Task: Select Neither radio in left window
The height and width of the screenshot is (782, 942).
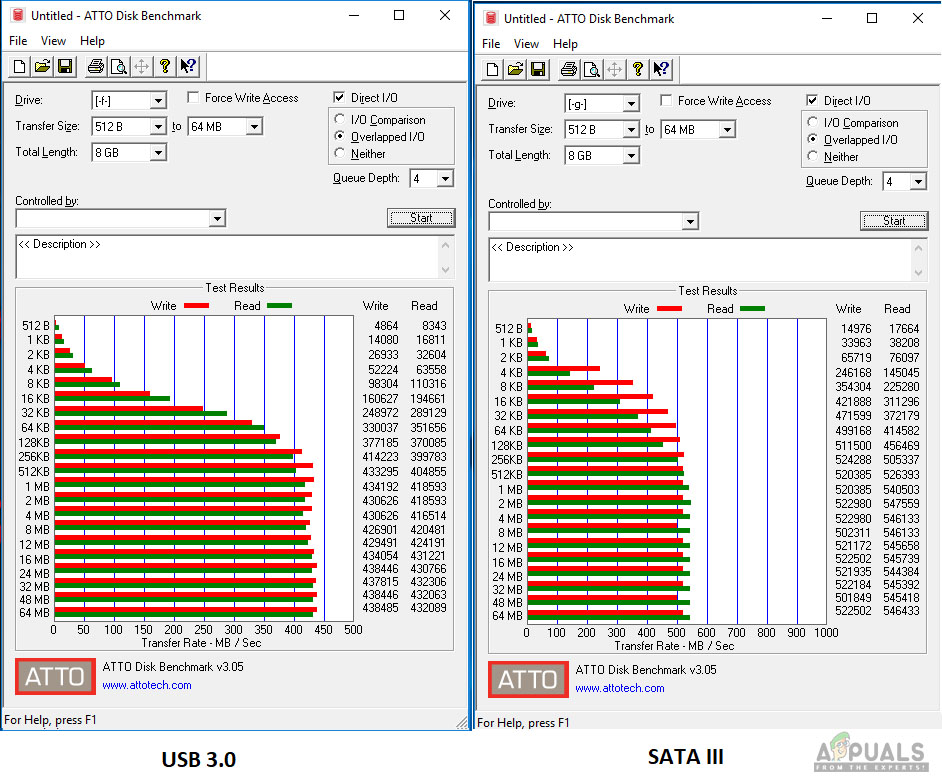Action: 339,153
